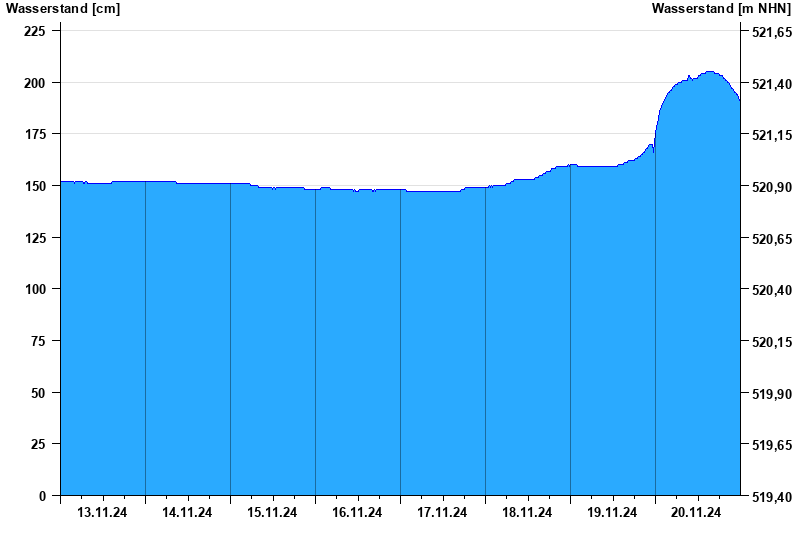
Task: Click the right axis value 520,65
Action: click(772, 239)
